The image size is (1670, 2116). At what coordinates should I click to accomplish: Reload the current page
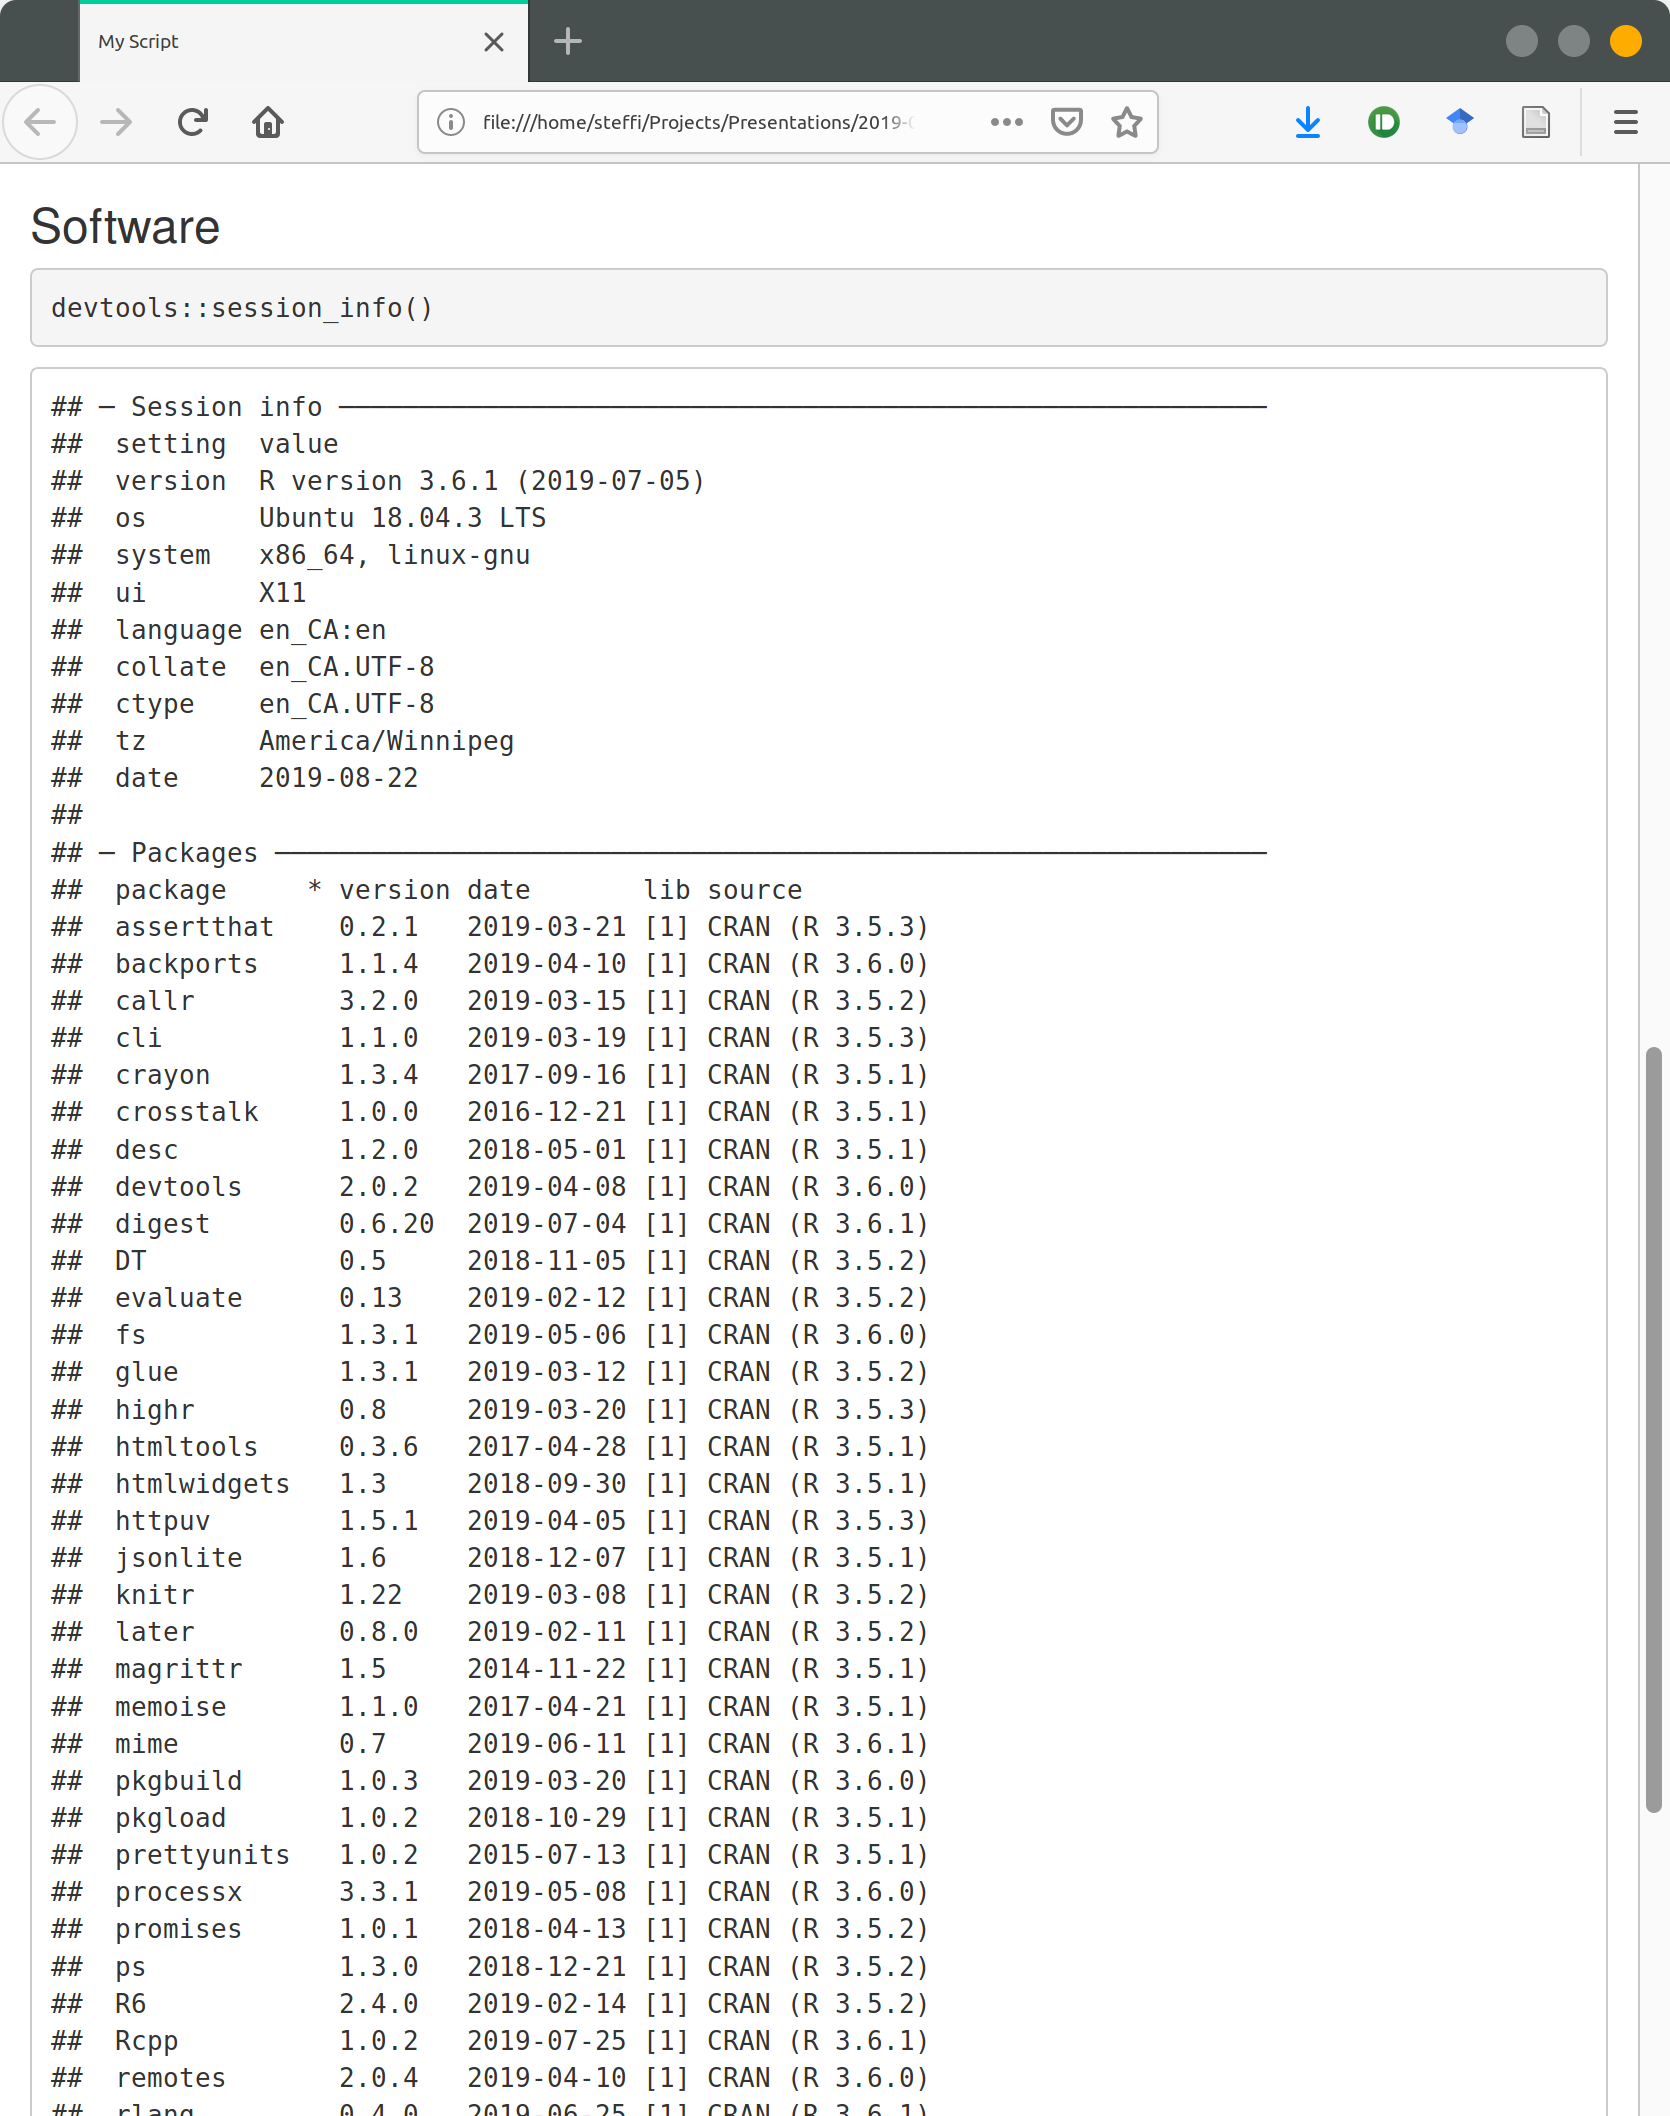[192, 122]
